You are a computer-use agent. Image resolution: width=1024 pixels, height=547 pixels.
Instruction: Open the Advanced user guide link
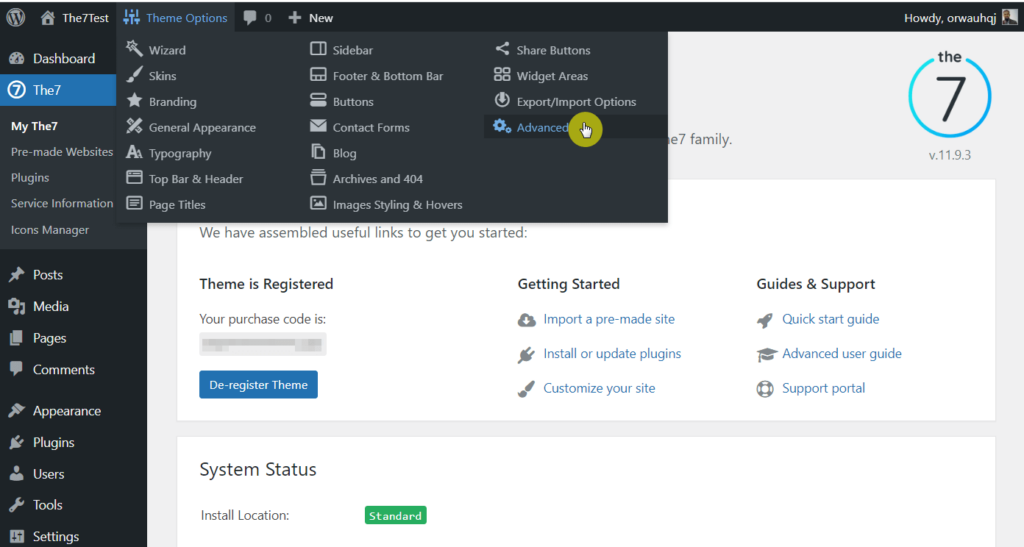(x=842, y=354)
